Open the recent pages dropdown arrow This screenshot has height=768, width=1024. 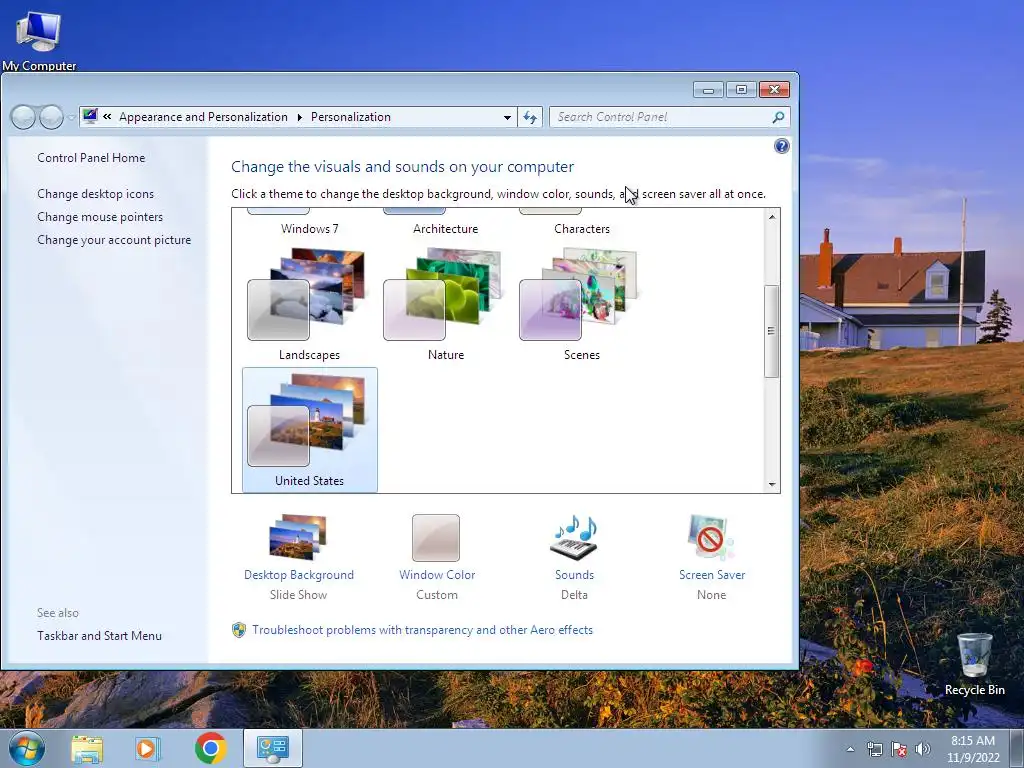point(71,118)
